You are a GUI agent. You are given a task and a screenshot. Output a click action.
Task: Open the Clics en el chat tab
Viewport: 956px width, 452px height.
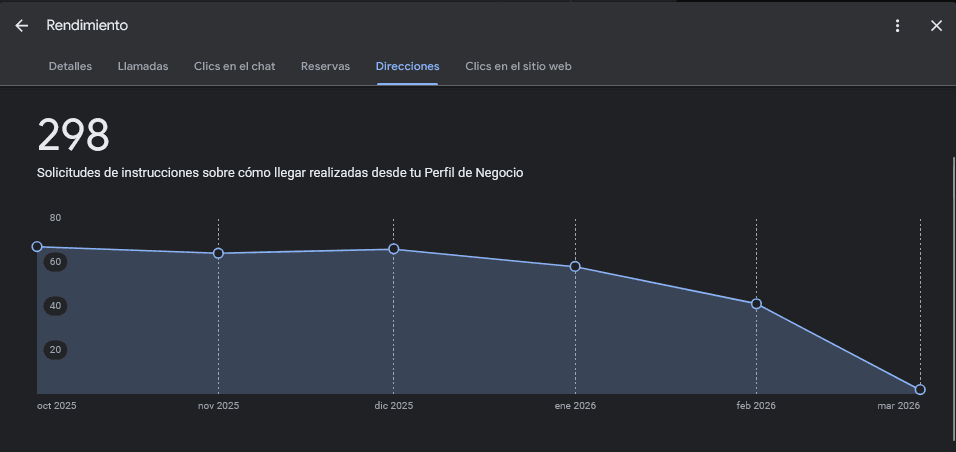[x=235, y=66]
